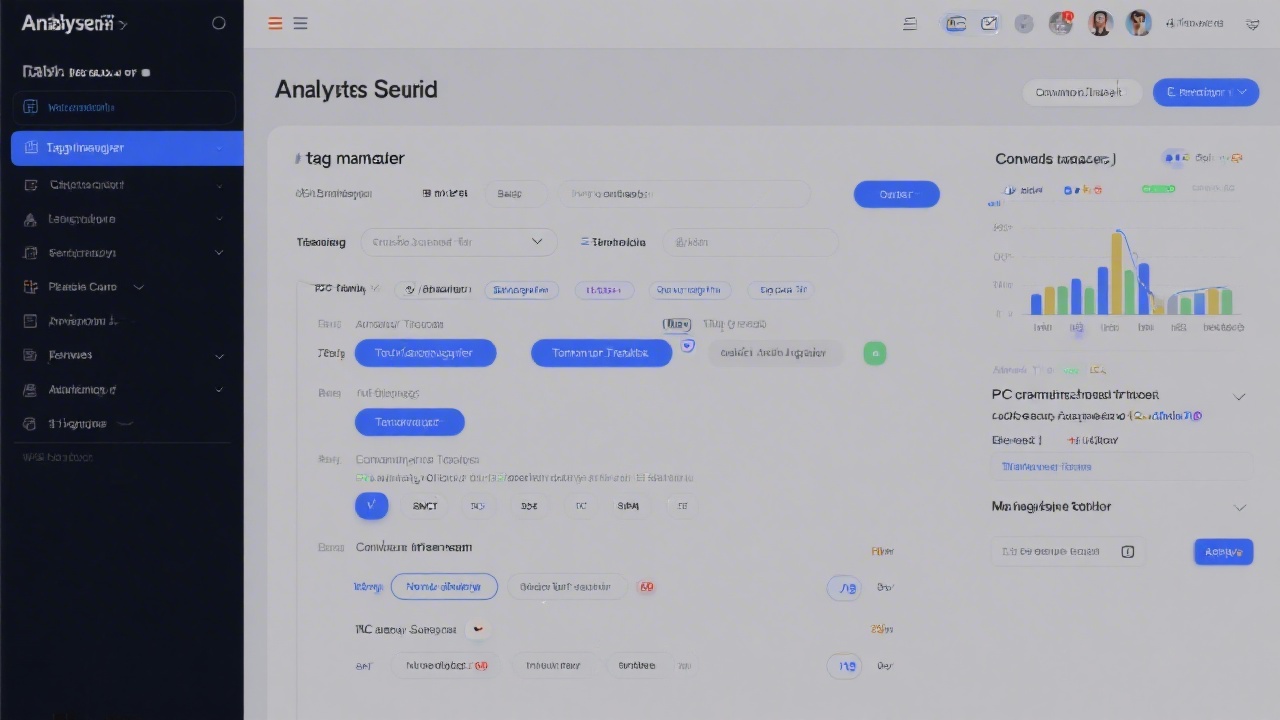Click the envelope check icon in top bar
This screenshot has height=720, width=1280.
tap(989, 22)
